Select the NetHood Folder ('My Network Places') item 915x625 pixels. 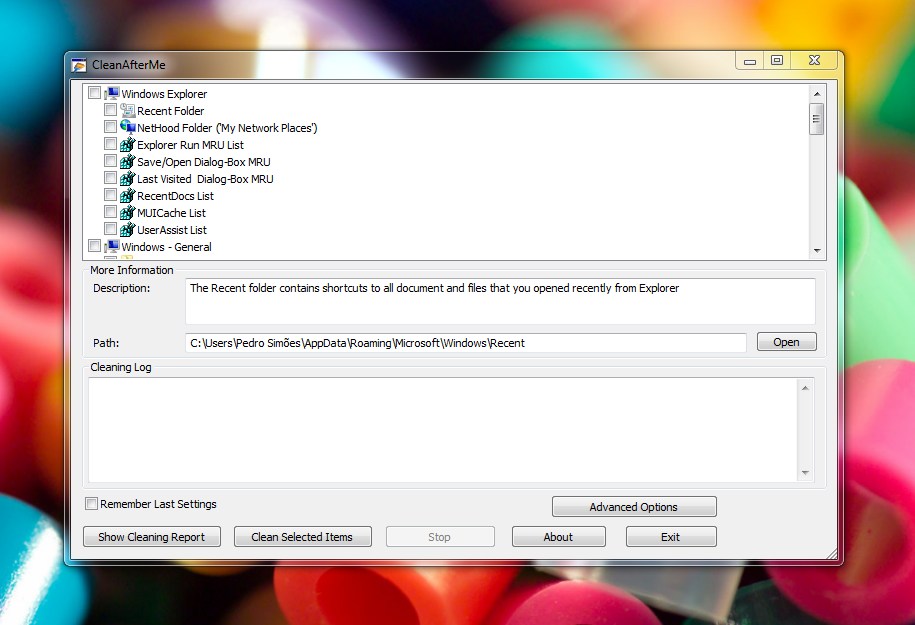tap(227, 128)
